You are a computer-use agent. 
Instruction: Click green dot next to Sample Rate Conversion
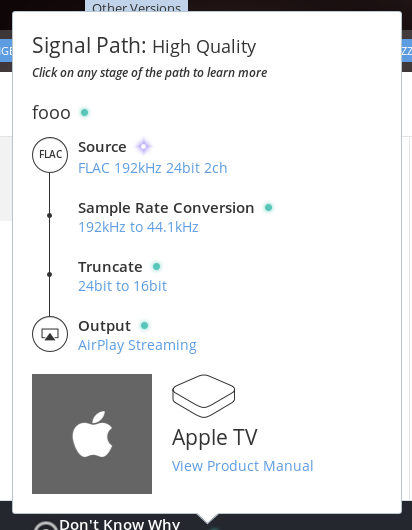click(x=268, y=208)
